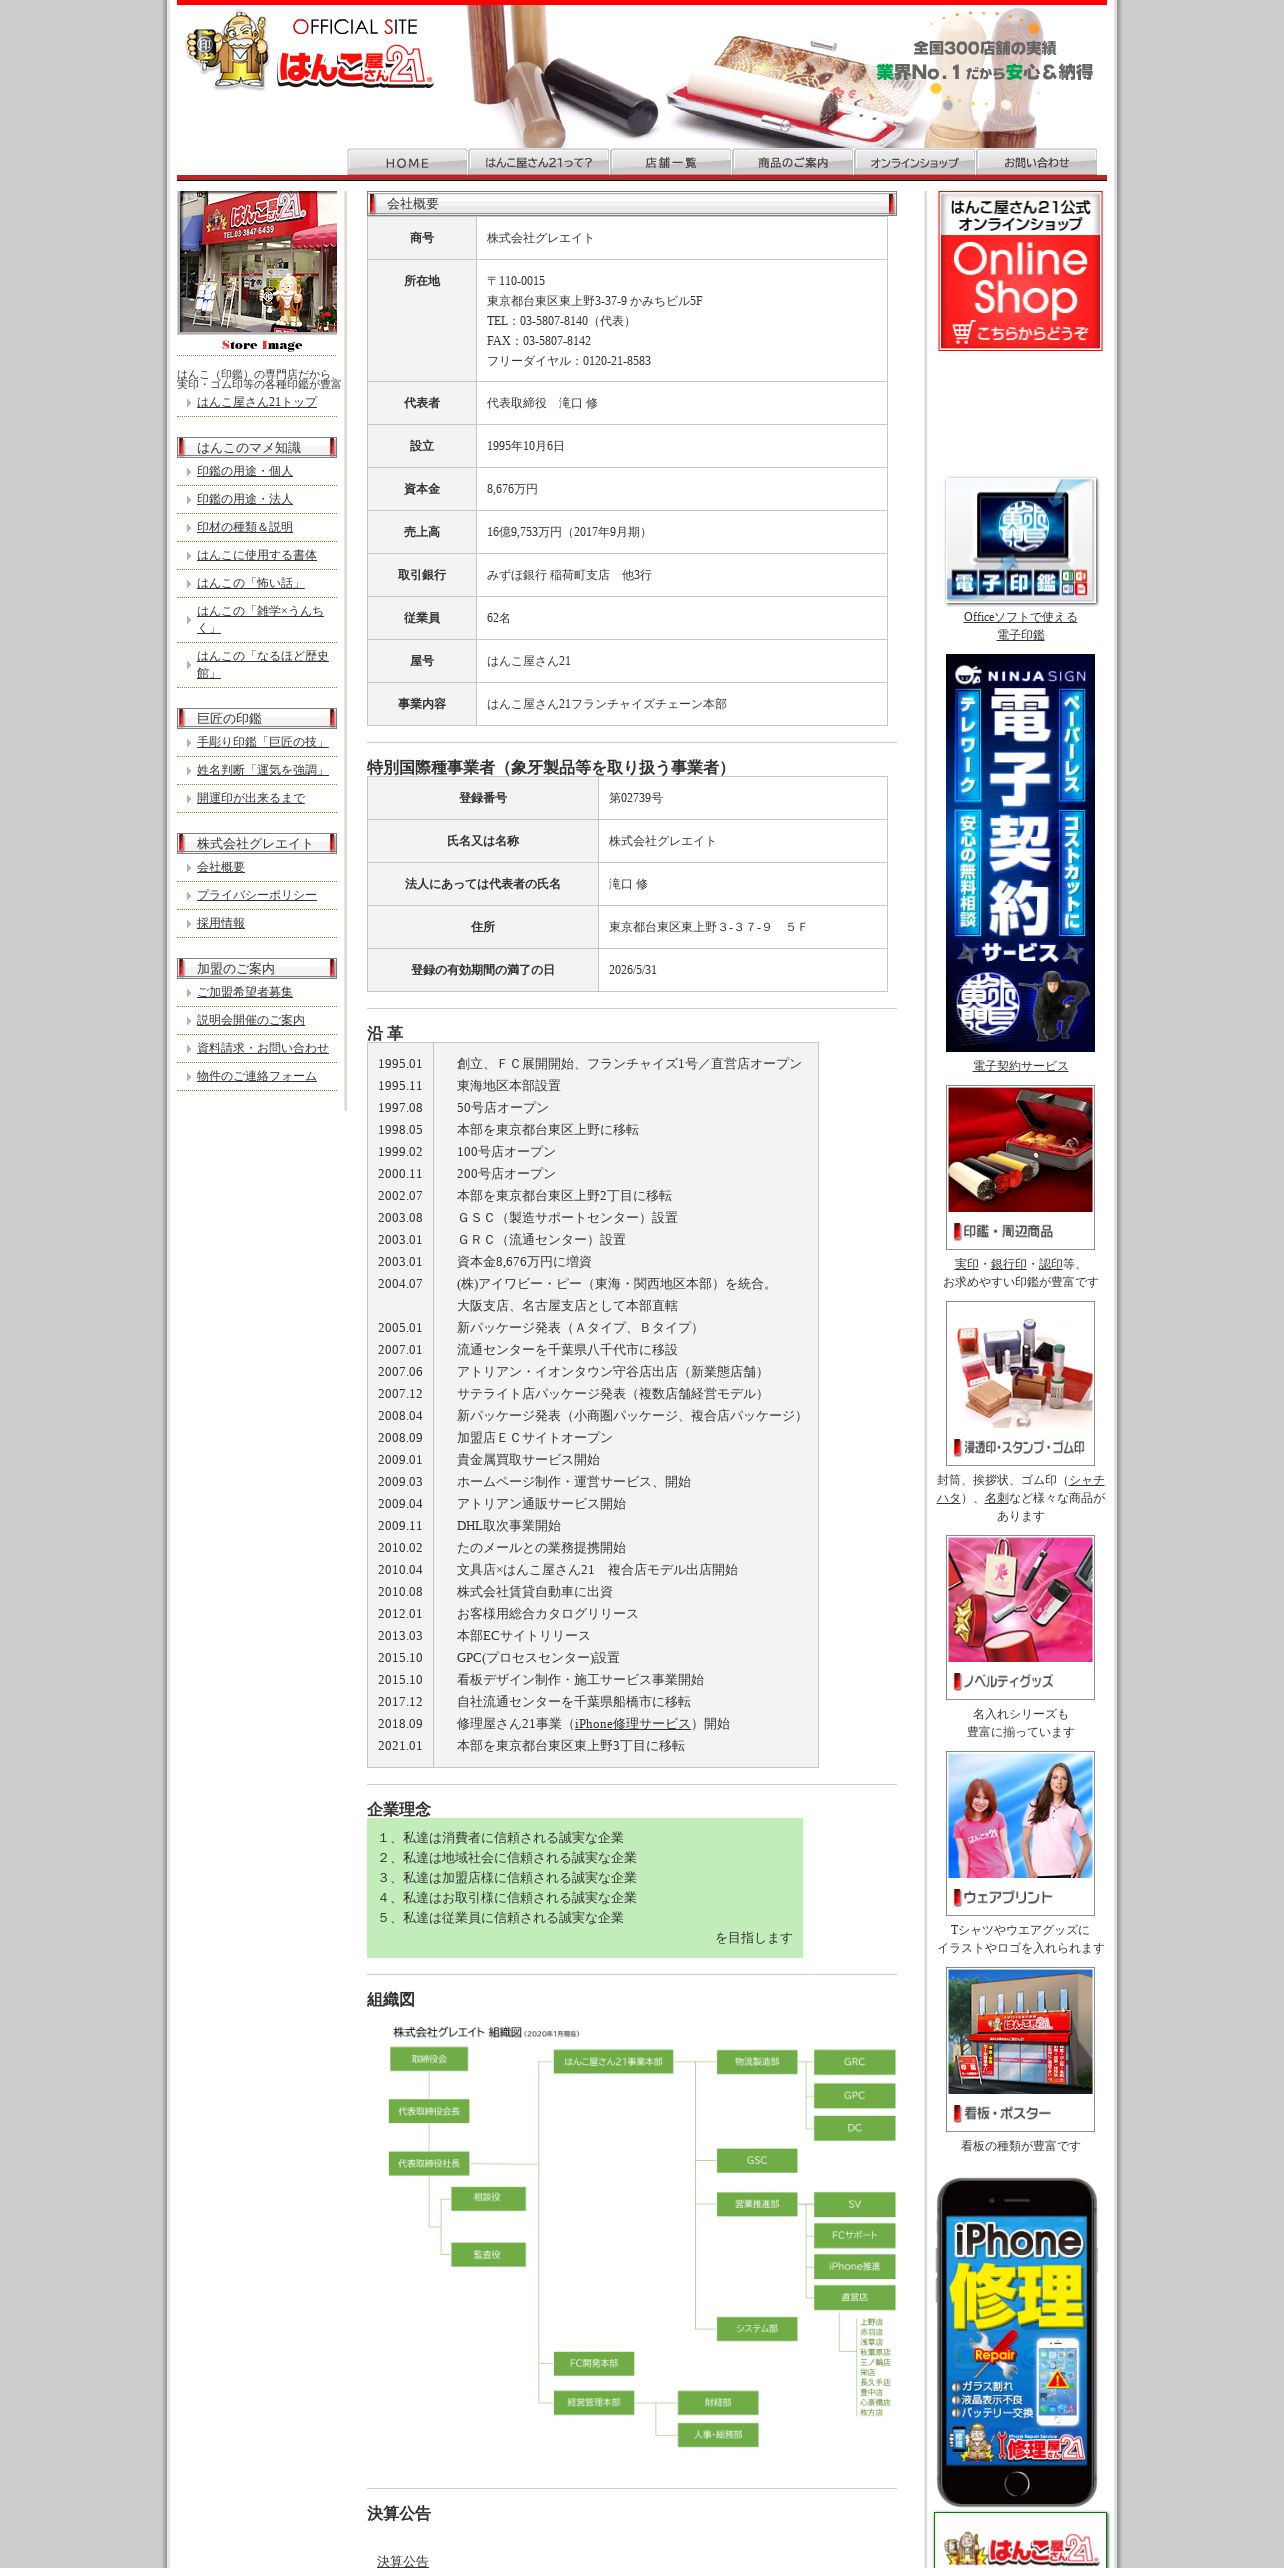Click 印鑑・周辺商品 product image
The width and height of the screenshot is (1284, 2568).
pyautogui.click(x=1020, y=1166)
